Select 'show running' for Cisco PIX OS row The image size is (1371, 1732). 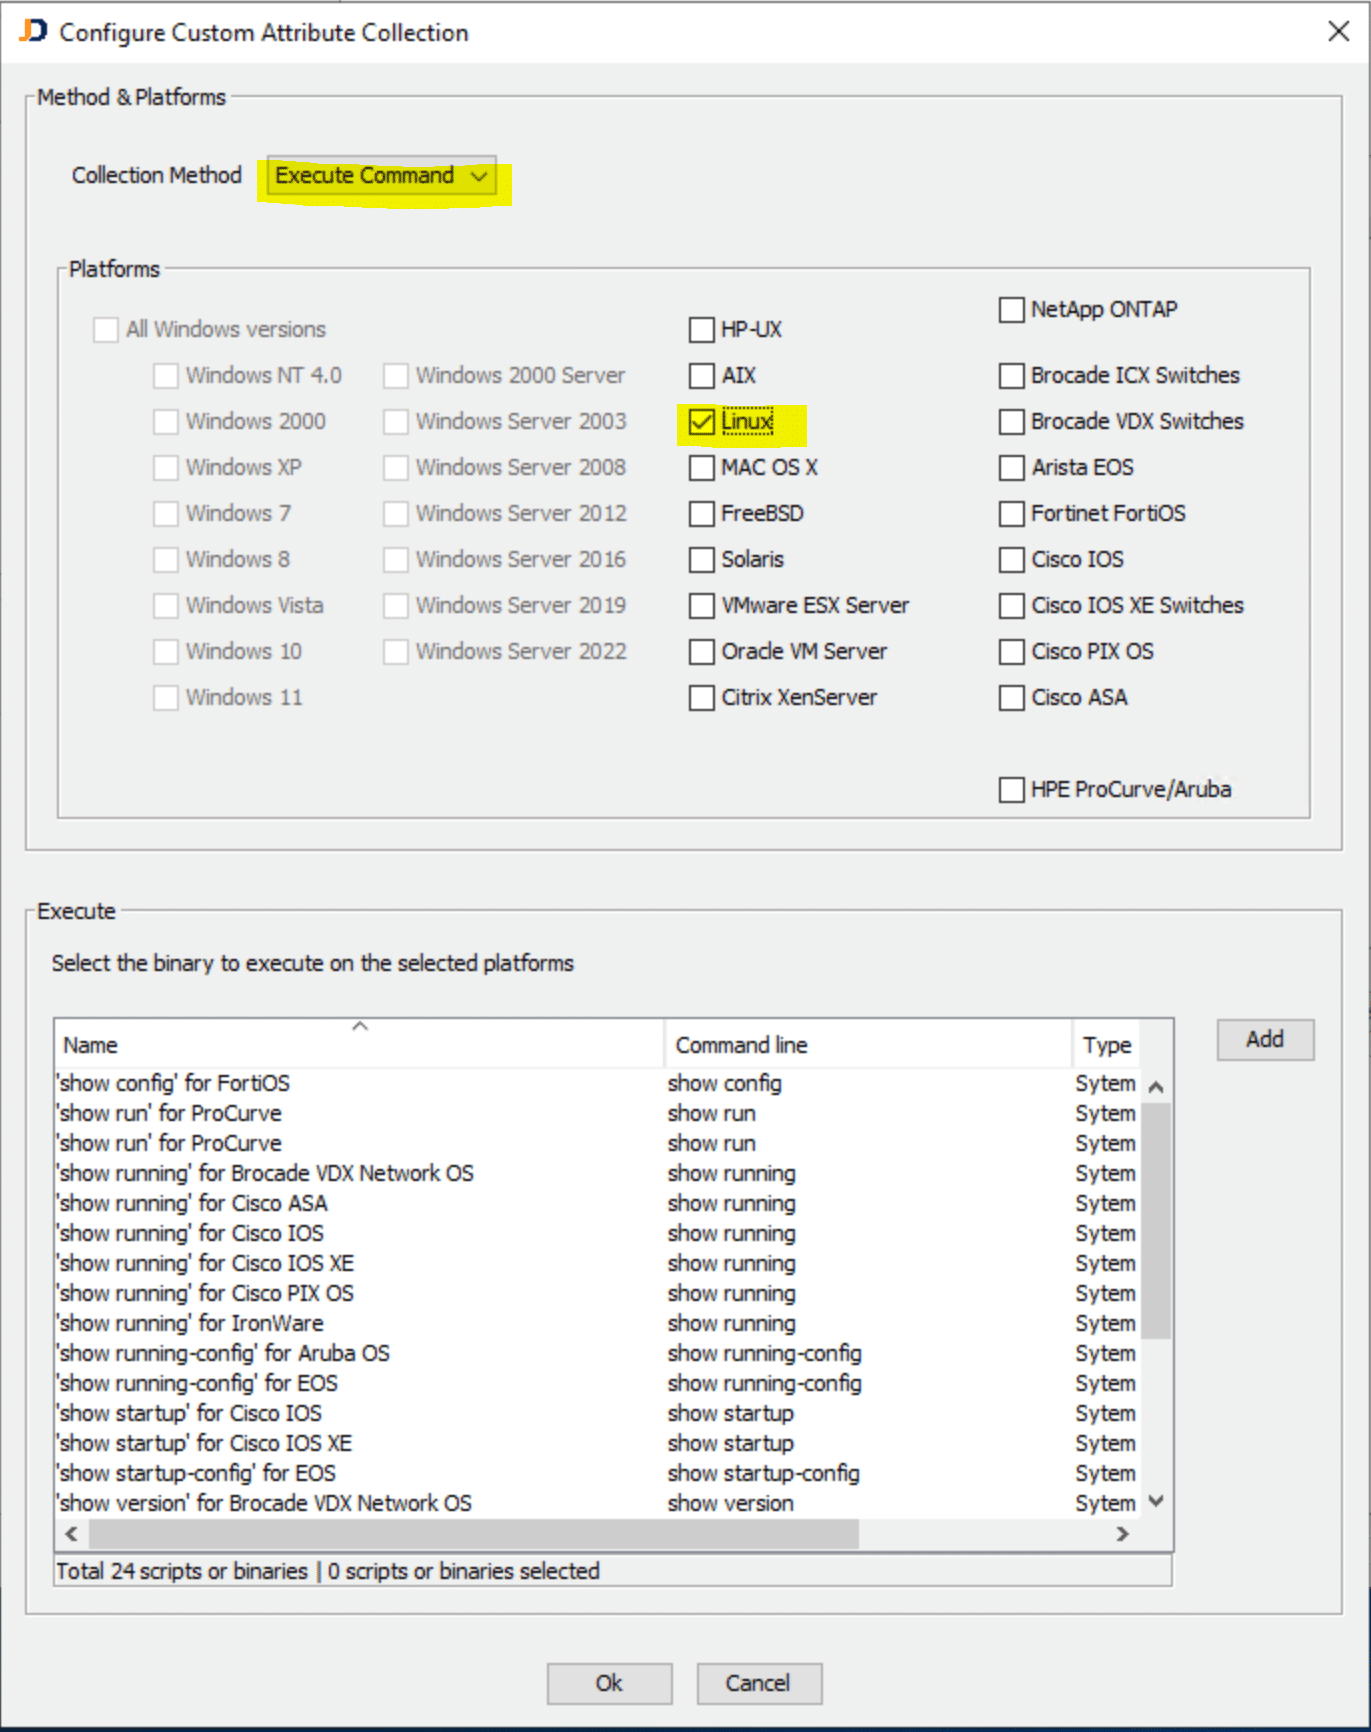[597, 1294]
